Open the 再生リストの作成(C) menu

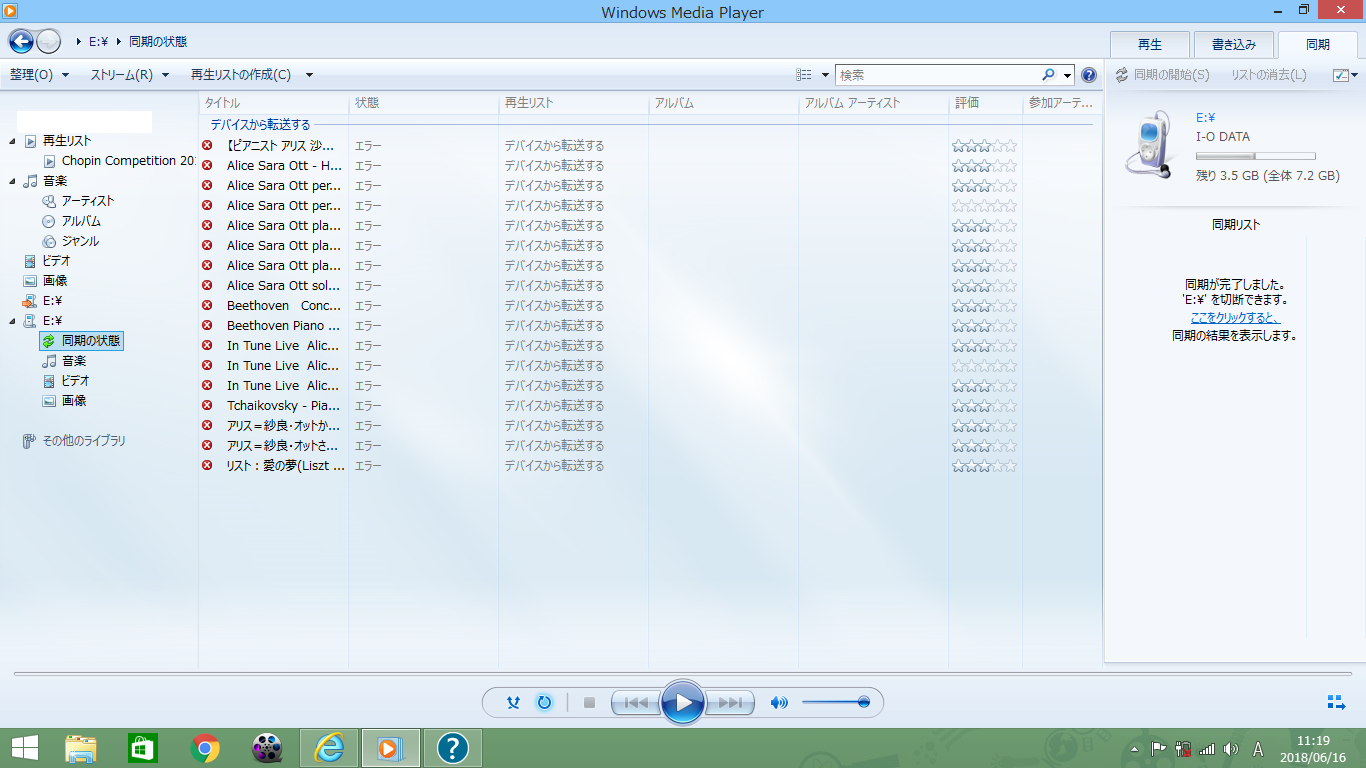coord(240,75)
